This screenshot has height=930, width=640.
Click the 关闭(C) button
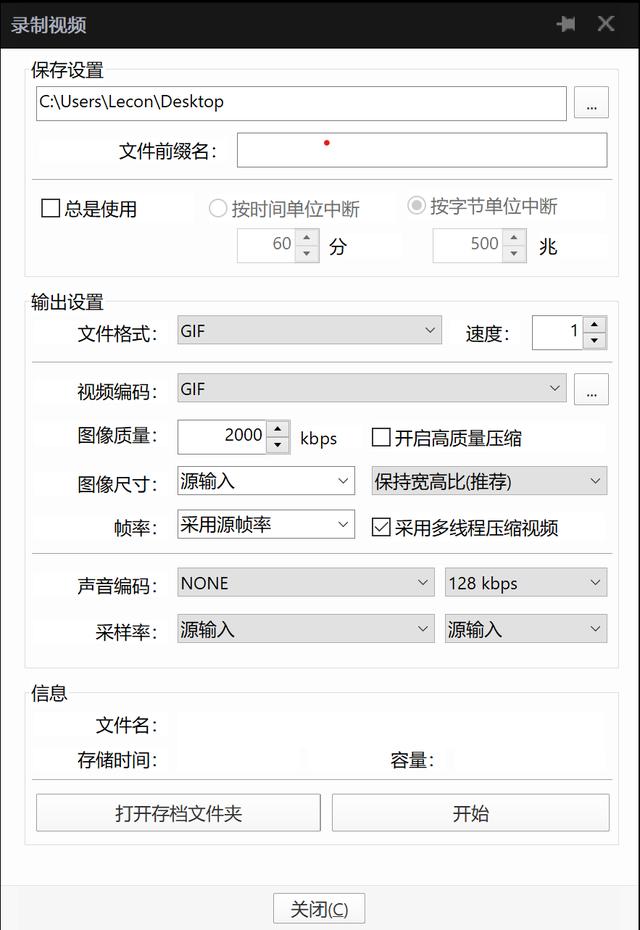[319, 909]
